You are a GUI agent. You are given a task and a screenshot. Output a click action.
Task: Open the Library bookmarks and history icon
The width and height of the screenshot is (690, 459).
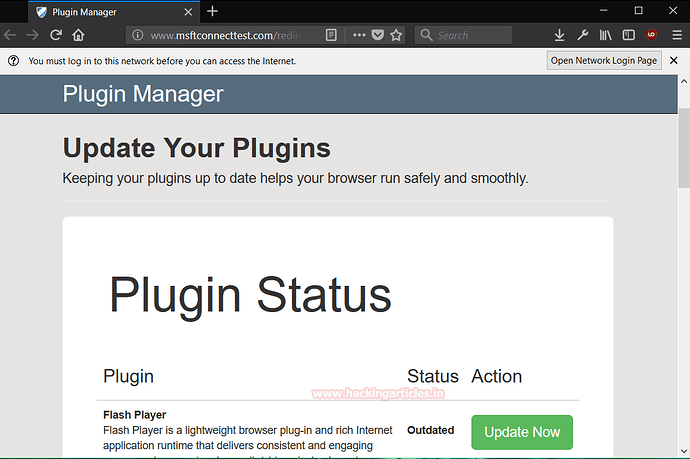[x=605, y=35]
